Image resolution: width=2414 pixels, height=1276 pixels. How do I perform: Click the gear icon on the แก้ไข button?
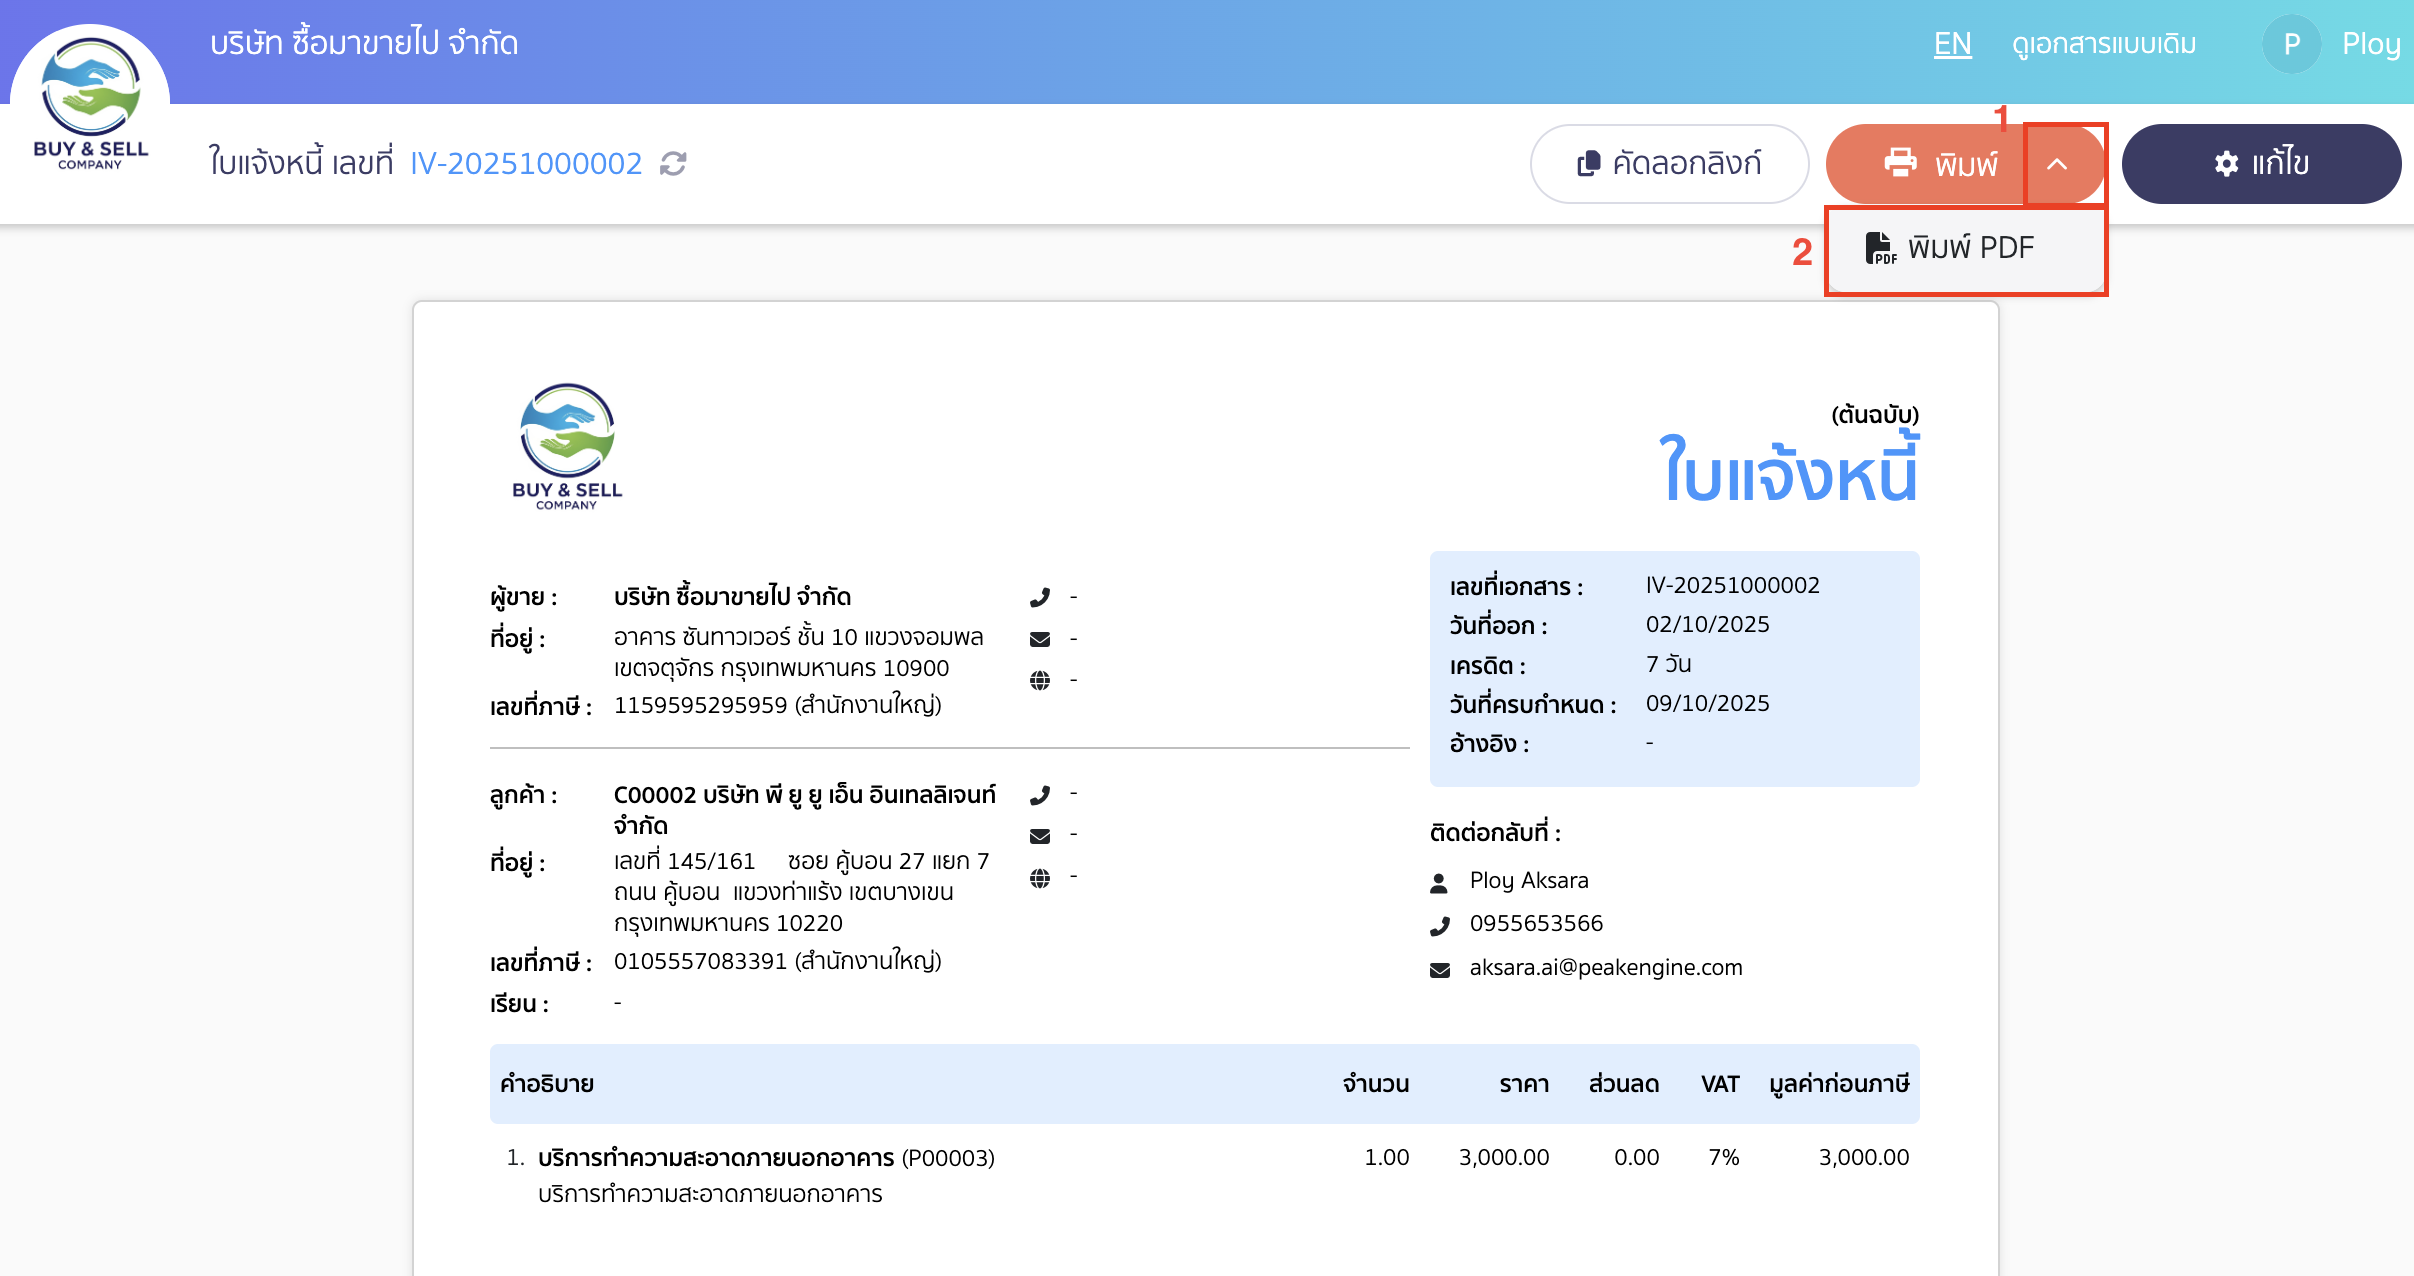2229,163
